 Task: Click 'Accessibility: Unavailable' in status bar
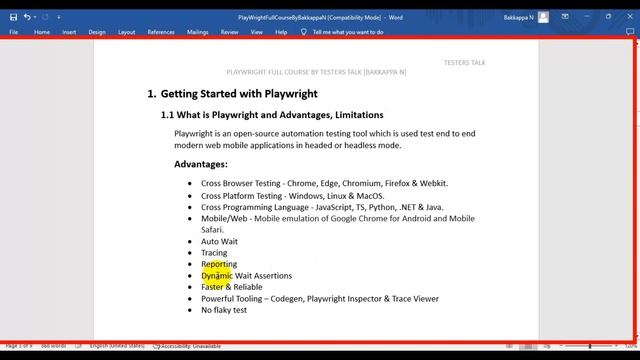point(187,346)
